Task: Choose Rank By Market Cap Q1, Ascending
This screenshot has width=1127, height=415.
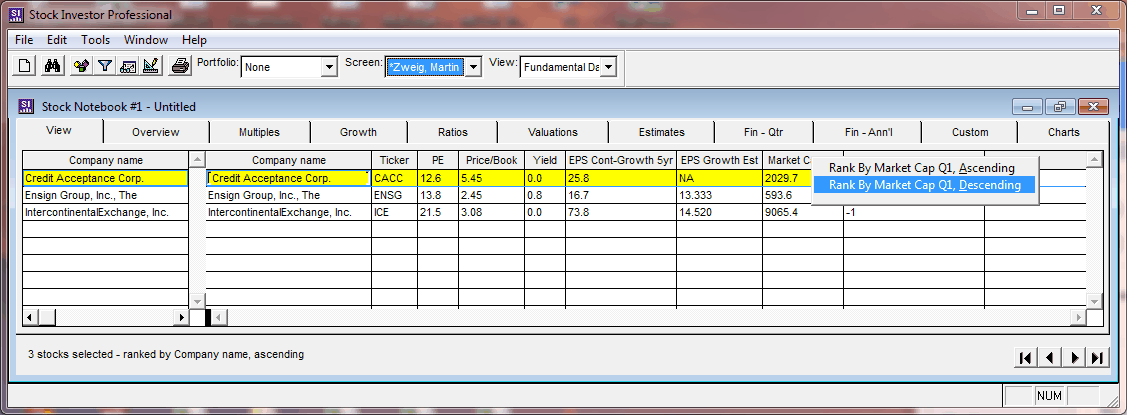Action: [x=921, y=168]
